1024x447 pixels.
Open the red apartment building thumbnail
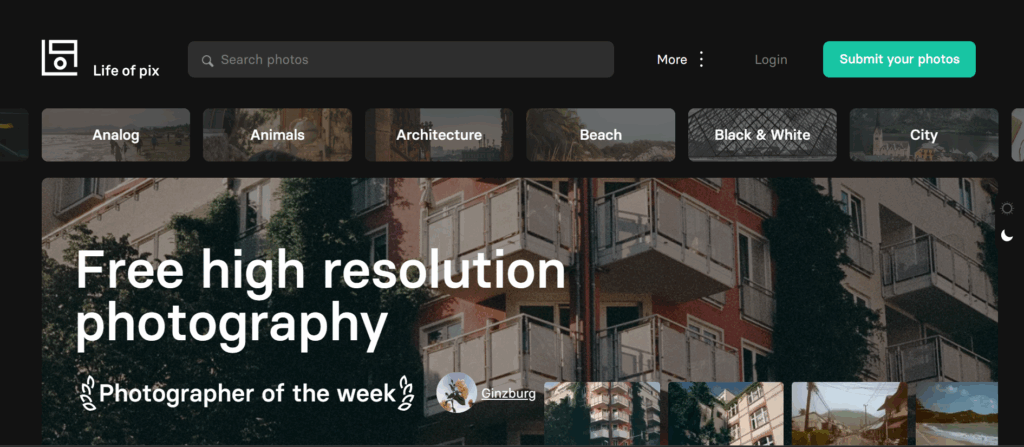click(602, 414)
